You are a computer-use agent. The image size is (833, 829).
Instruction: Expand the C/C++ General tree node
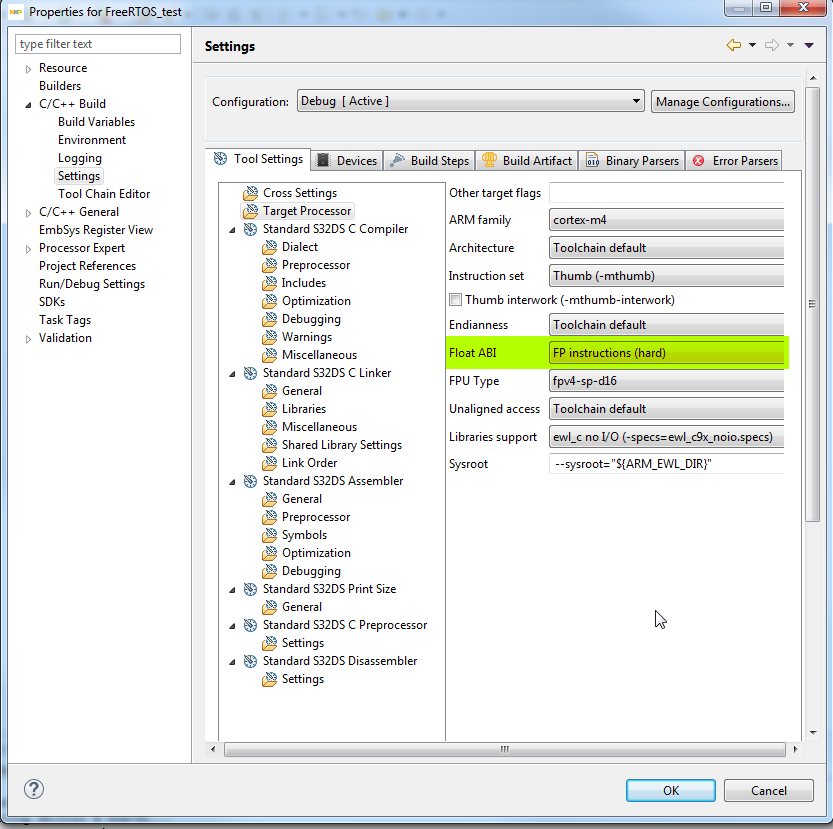coord(28,213)
